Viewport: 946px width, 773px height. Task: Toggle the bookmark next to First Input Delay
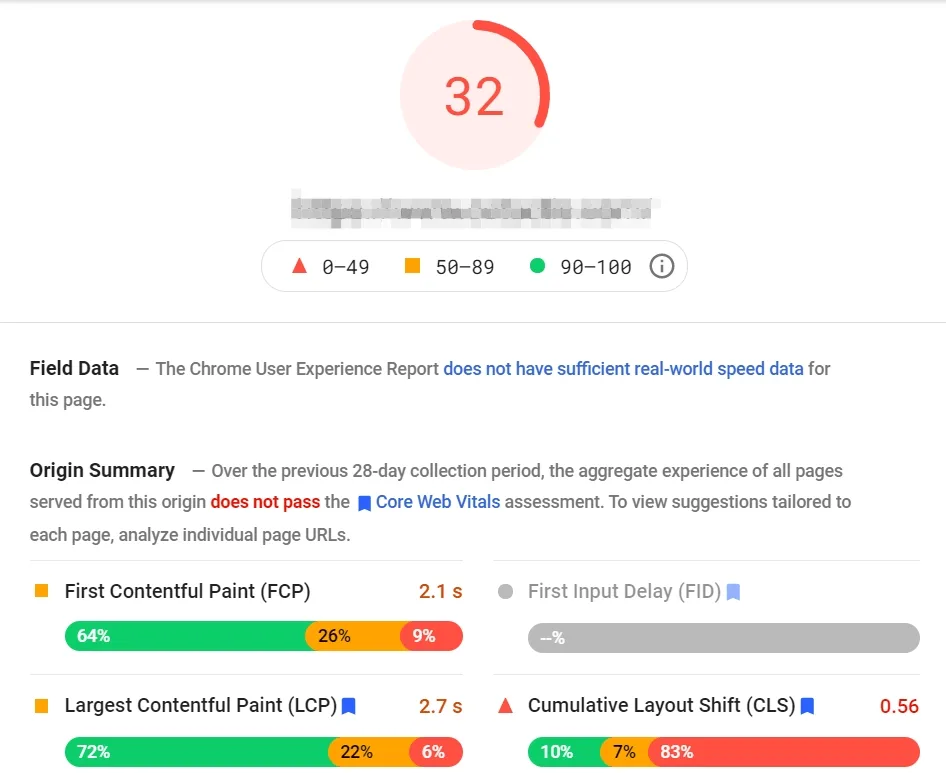point(732,592)
